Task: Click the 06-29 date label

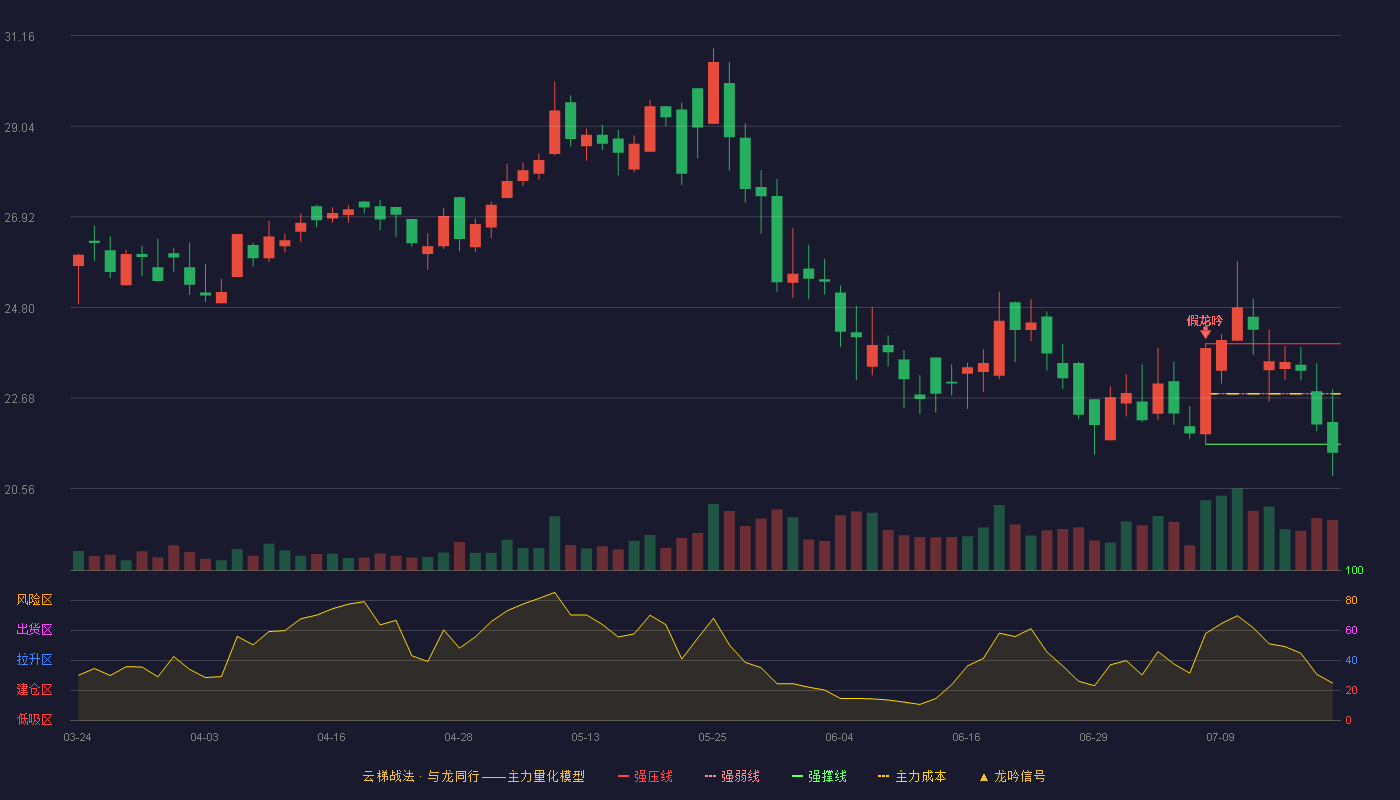Action: pos(1093,737)
